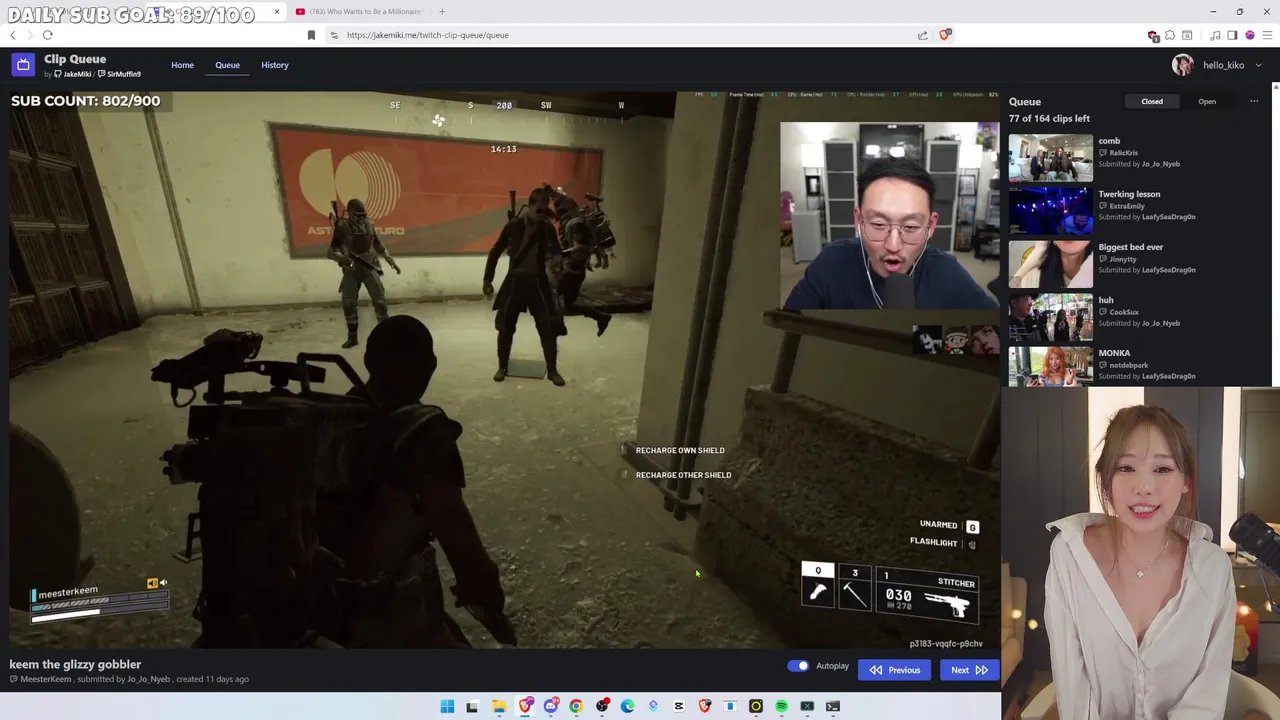
Task: Toggle the Autoplay switch
Action: (x=798, y=666)
